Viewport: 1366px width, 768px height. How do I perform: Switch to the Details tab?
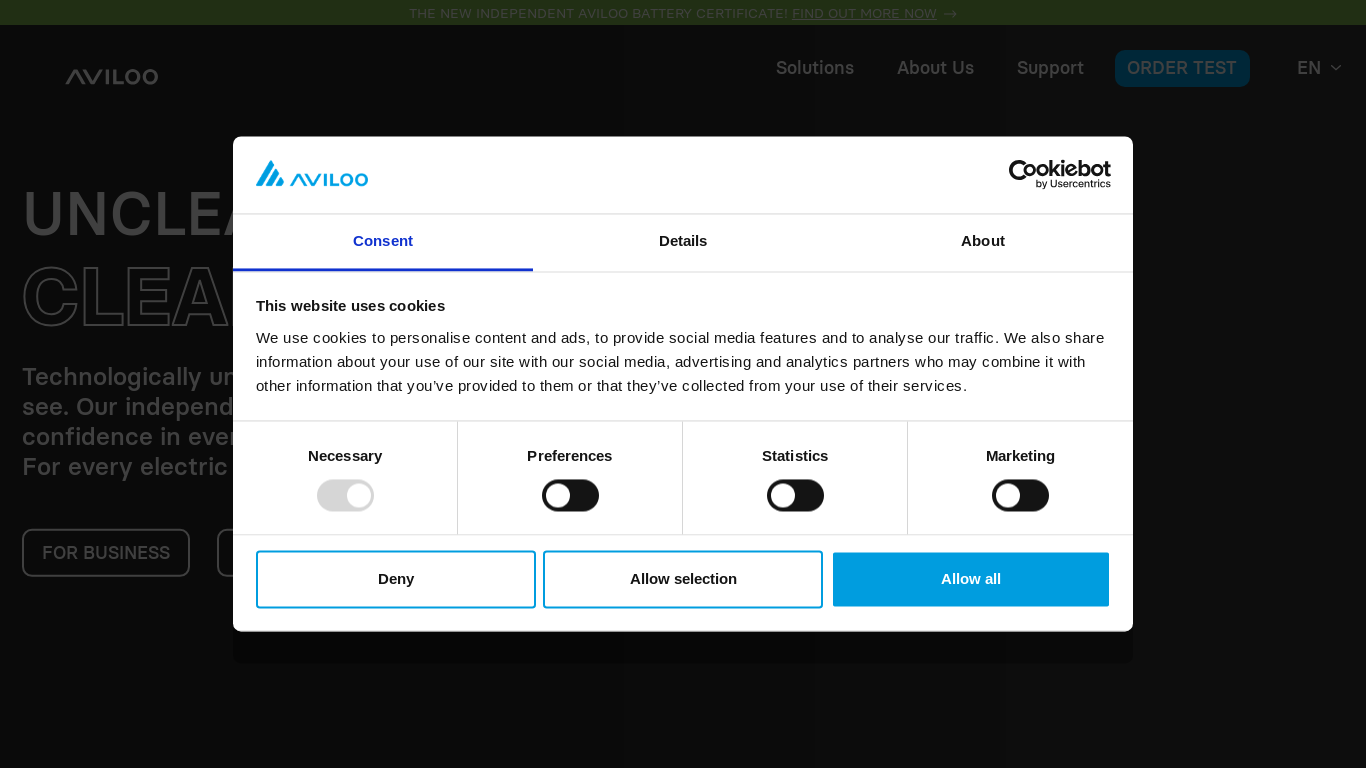pos(683,241)
